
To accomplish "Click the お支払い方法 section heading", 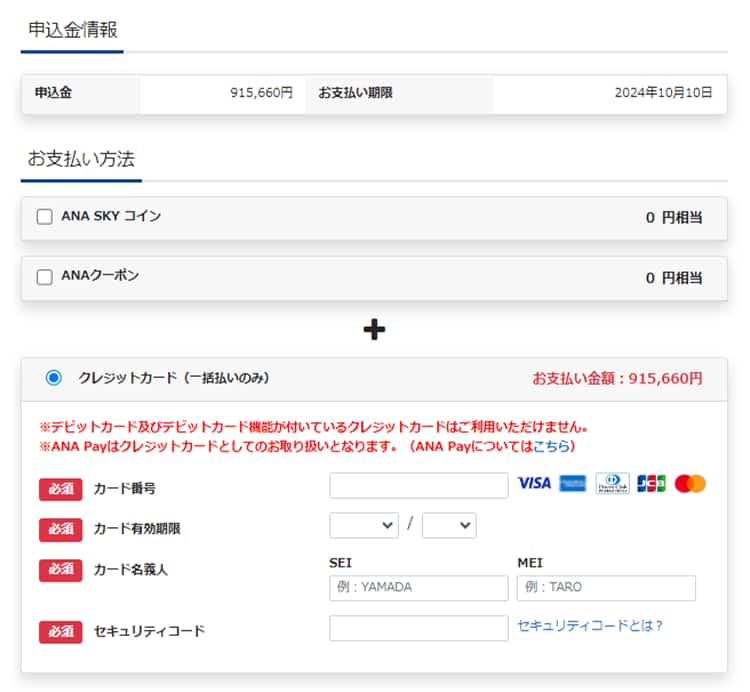I will 81,159.
